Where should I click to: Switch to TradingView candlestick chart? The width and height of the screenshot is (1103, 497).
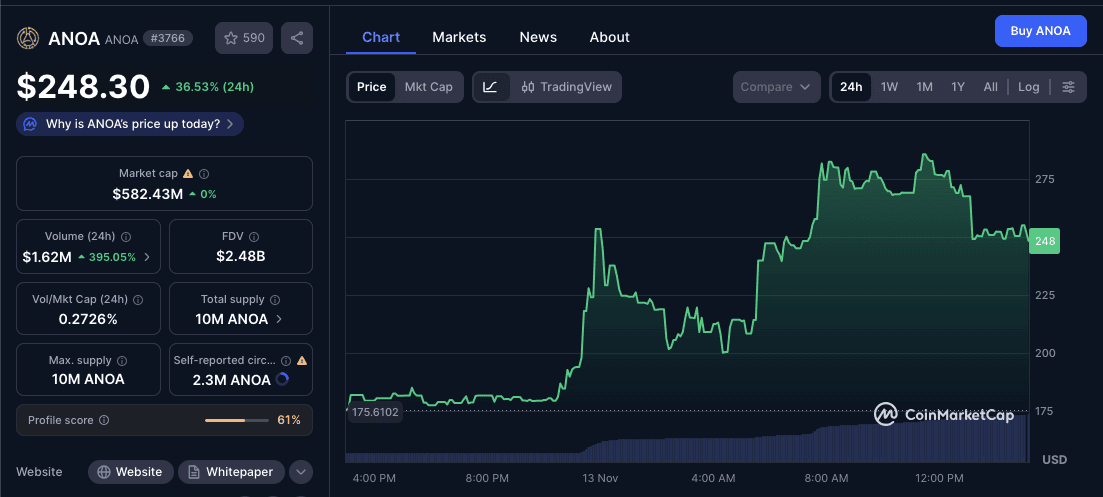click(x=566, y=87)
